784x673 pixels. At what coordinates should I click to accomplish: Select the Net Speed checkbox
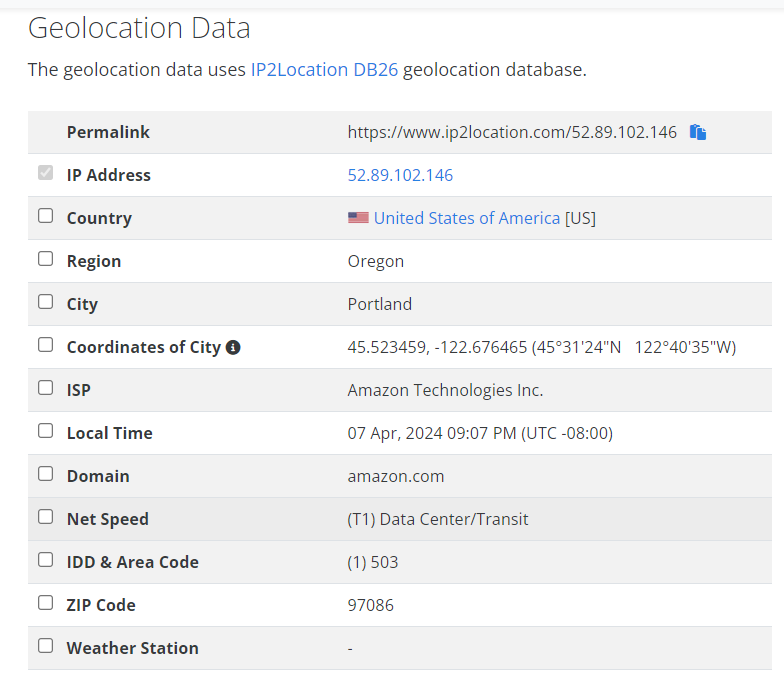click(46, 517)
